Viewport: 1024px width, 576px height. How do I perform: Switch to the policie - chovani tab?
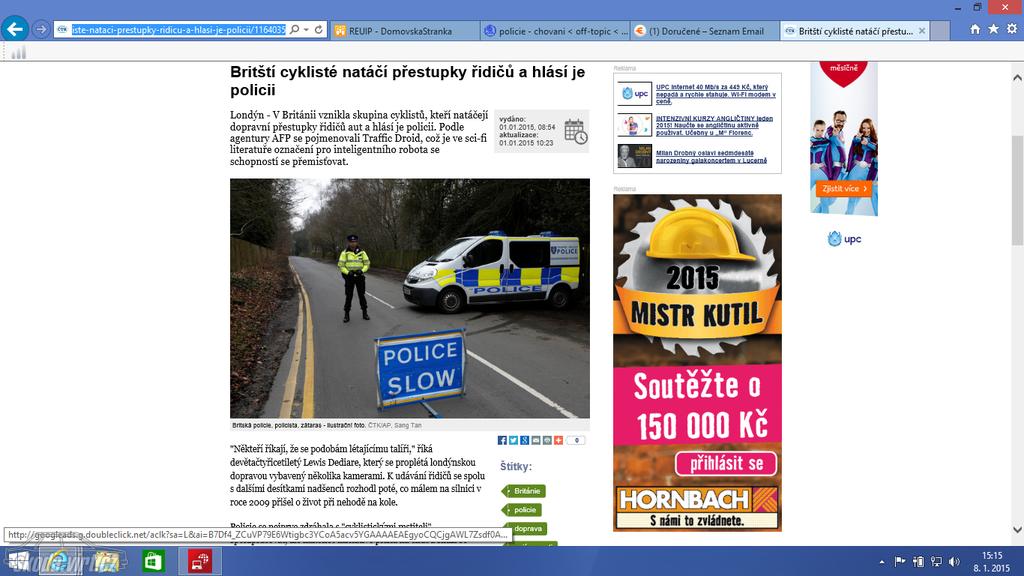pyautogui.click(x=556, y=31)
